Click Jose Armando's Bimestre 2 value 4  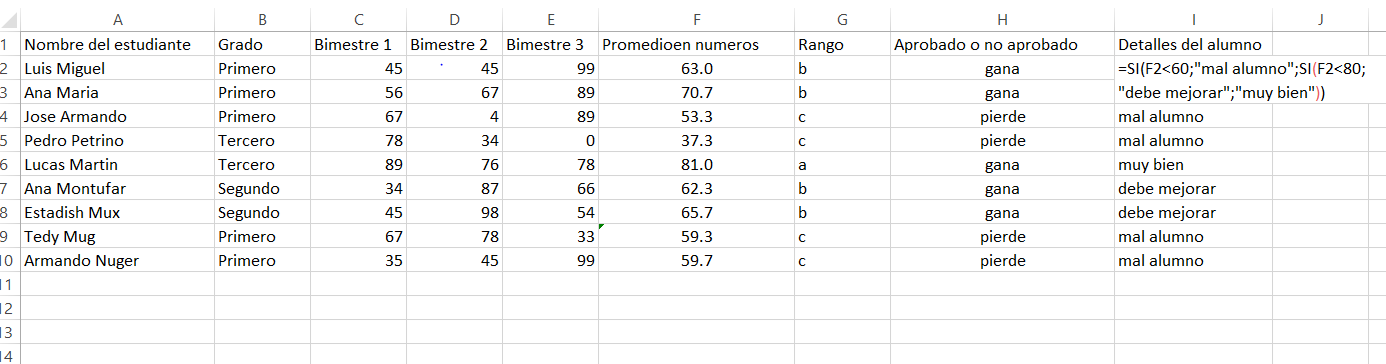coord(454,117)
